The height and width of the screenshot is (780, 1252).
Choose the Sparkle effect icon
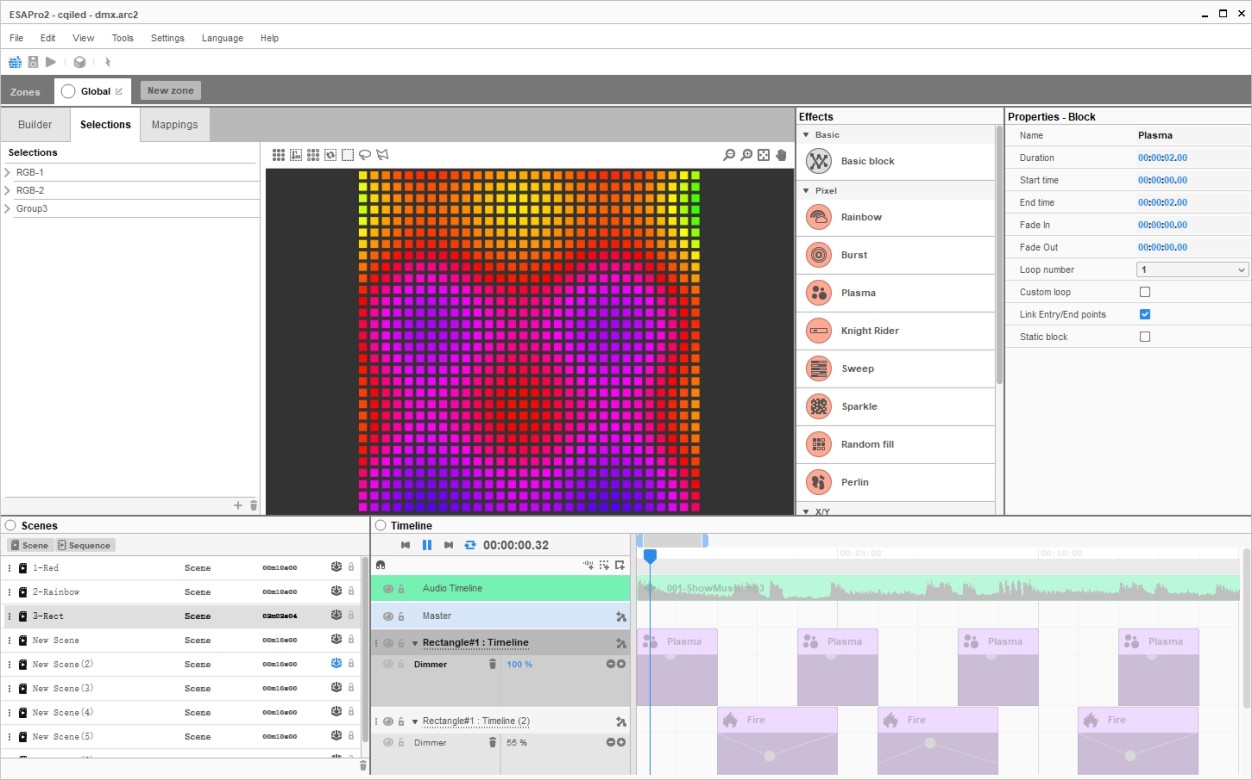(x=819, y=407)
